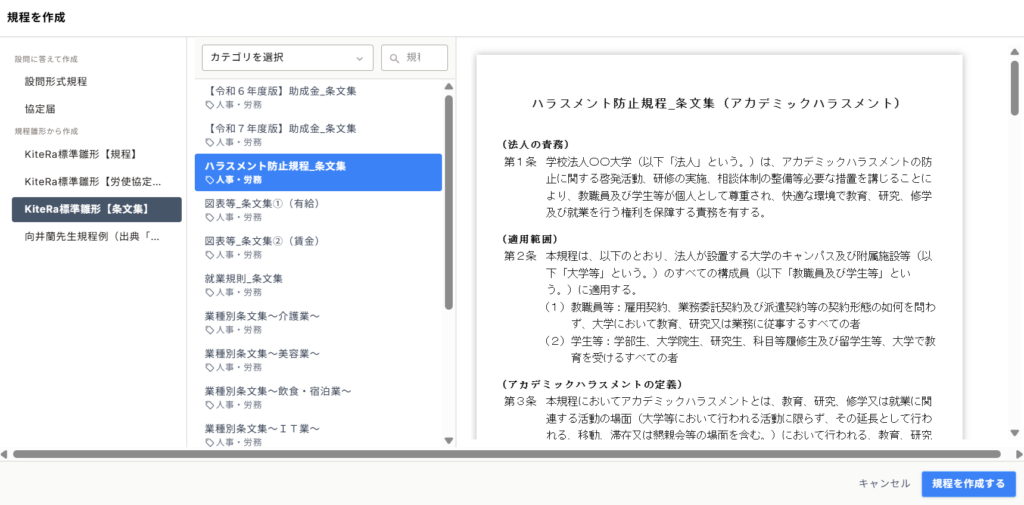Click tag icon under ハラスメント防止規程_条文集
Viewport: 1024px width, 505px height.
coord(210,180)
